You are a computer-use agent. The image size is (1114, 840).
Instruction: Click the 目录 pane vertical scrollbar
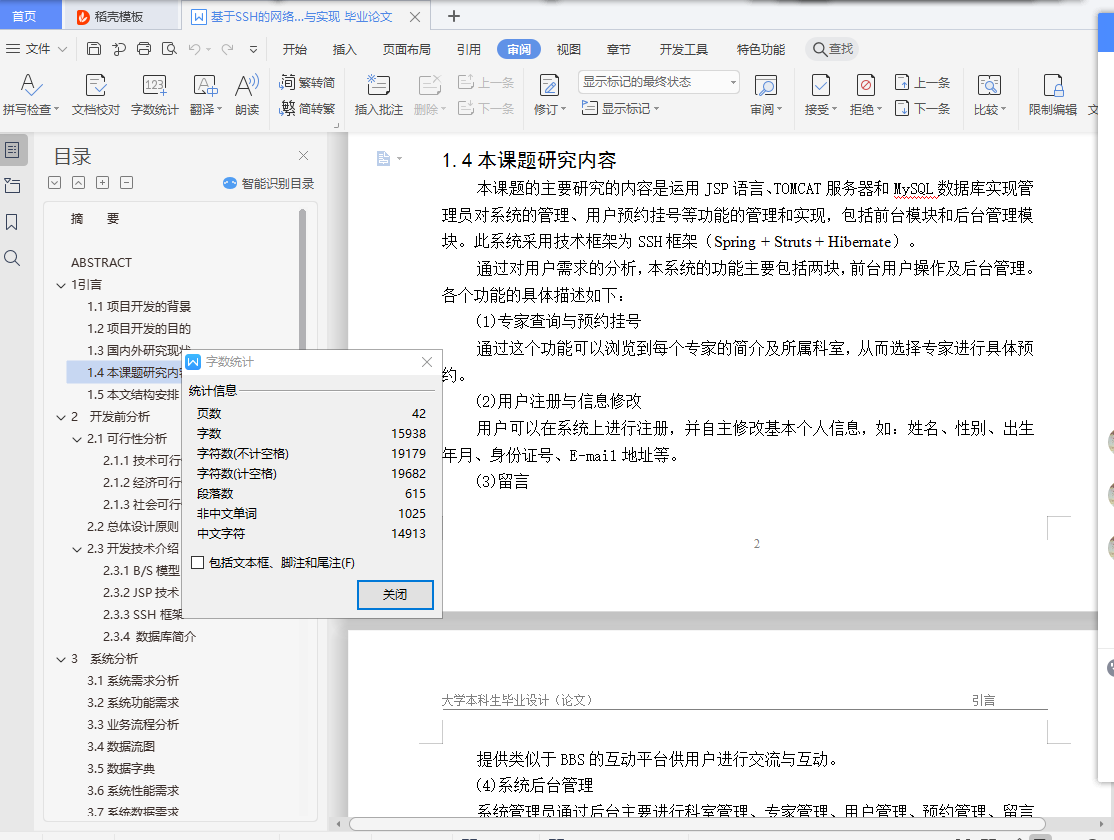pyautogui.click(x=303, y=279)
